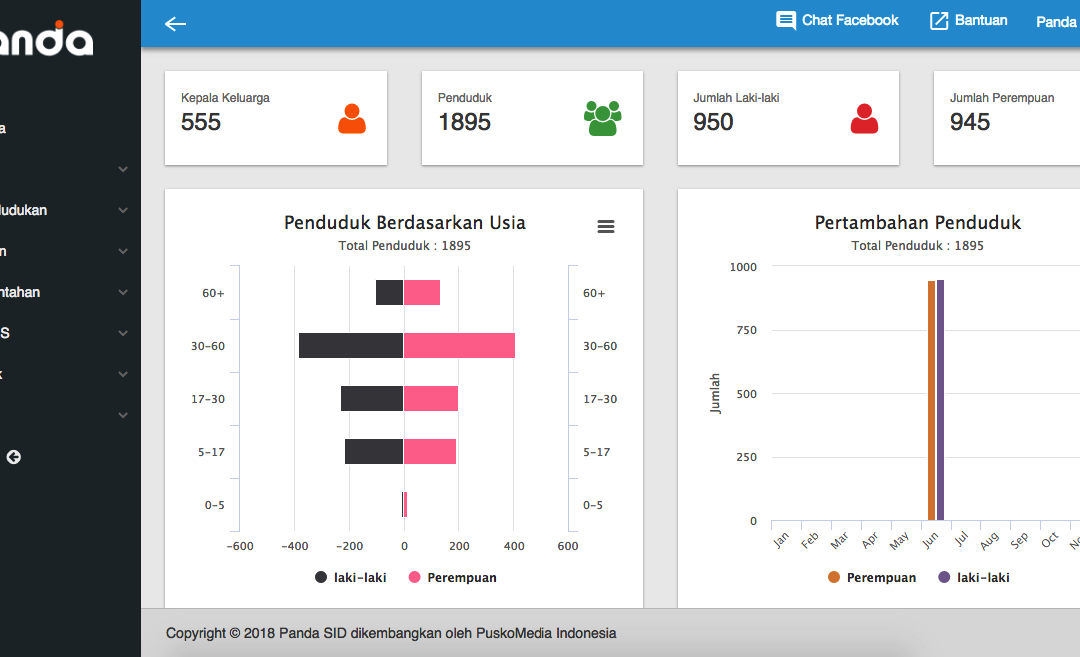This screenshot has height=657, width=1080.
Task: Toggle Perempuan series in age chart legend
Action: pos(453,577)
